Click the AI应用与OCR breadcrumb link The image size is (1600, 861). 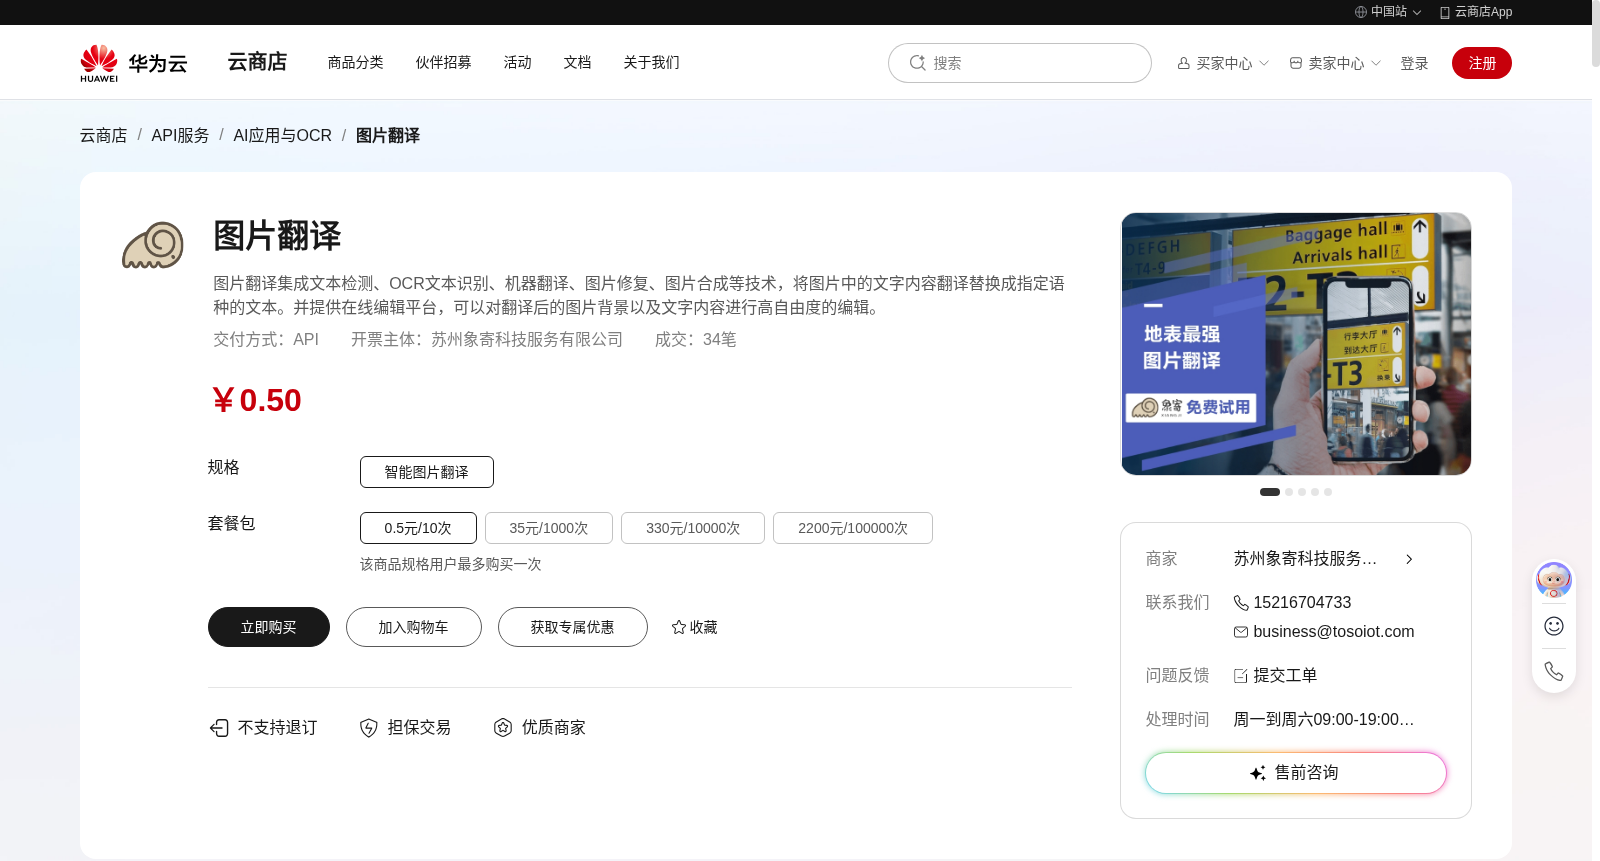coord(282,135)
